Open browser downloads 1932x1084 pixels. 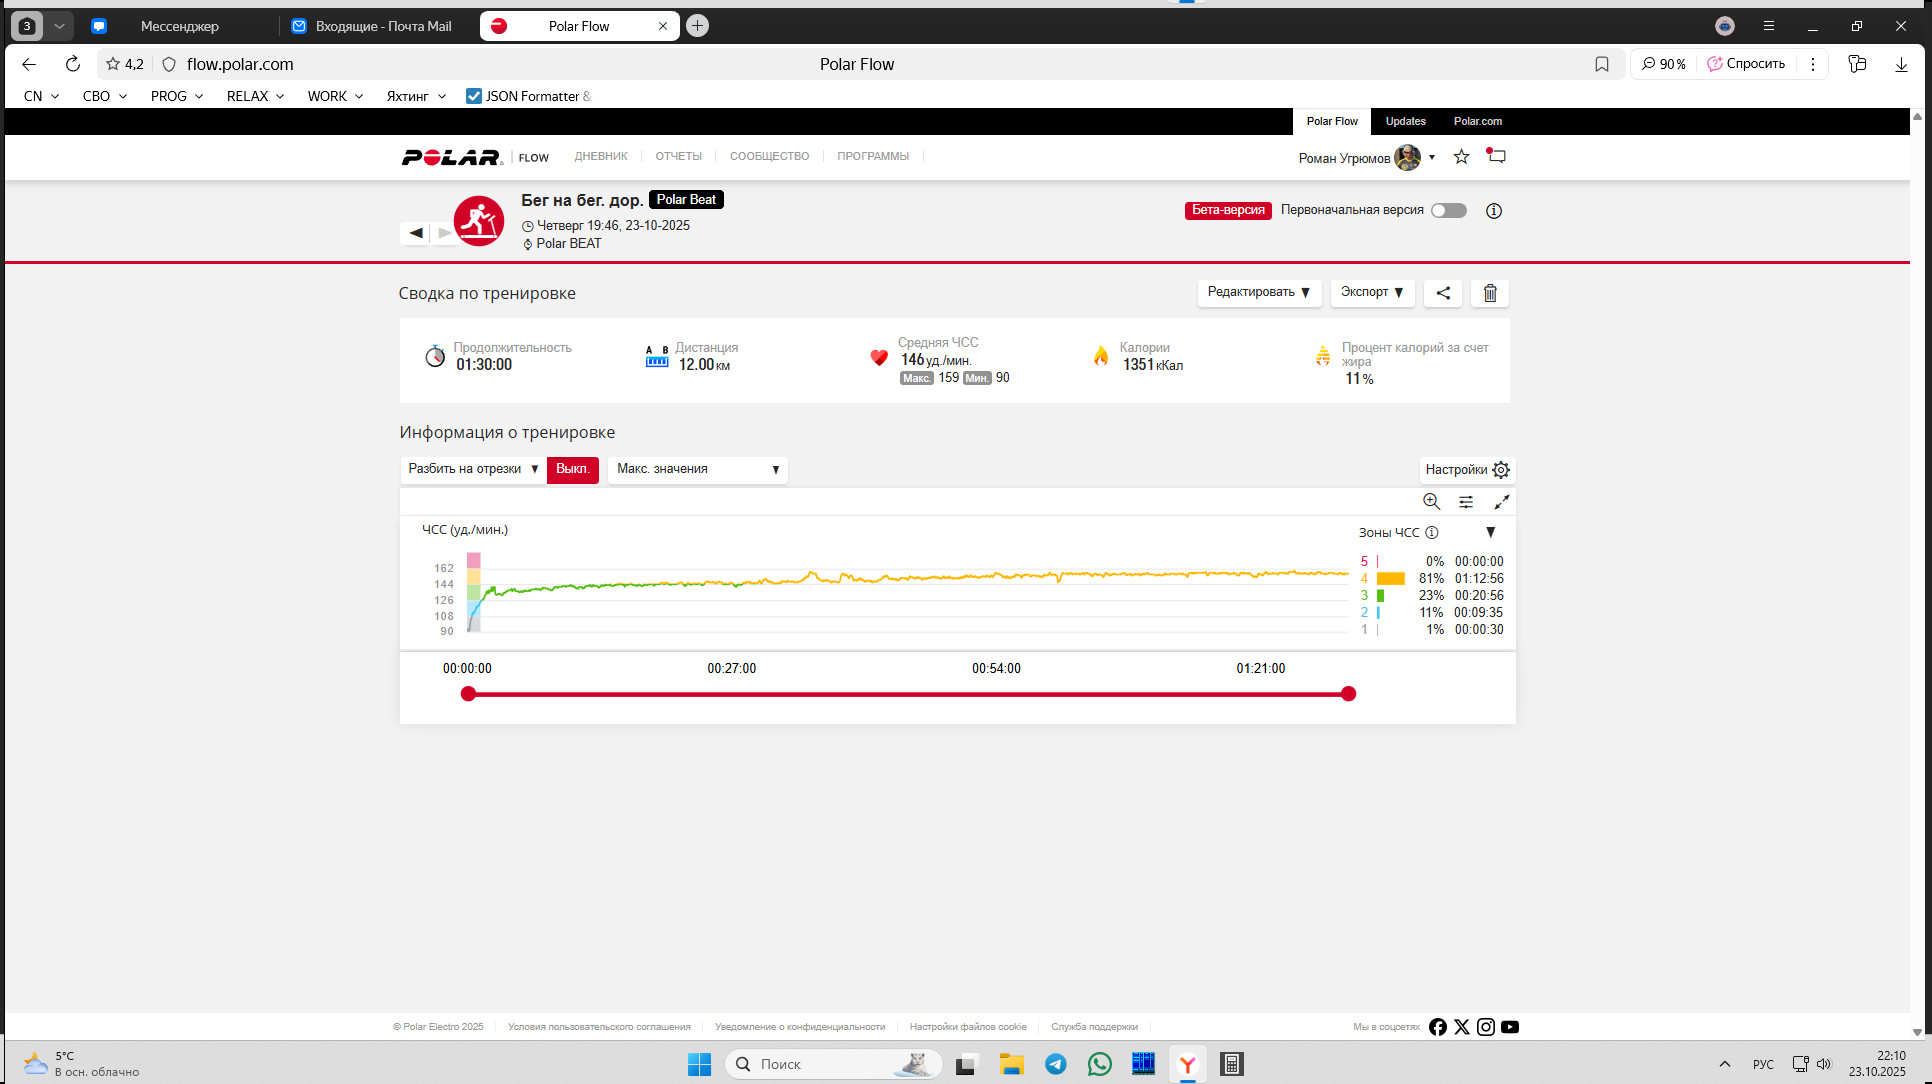(x=1901, y=64)
